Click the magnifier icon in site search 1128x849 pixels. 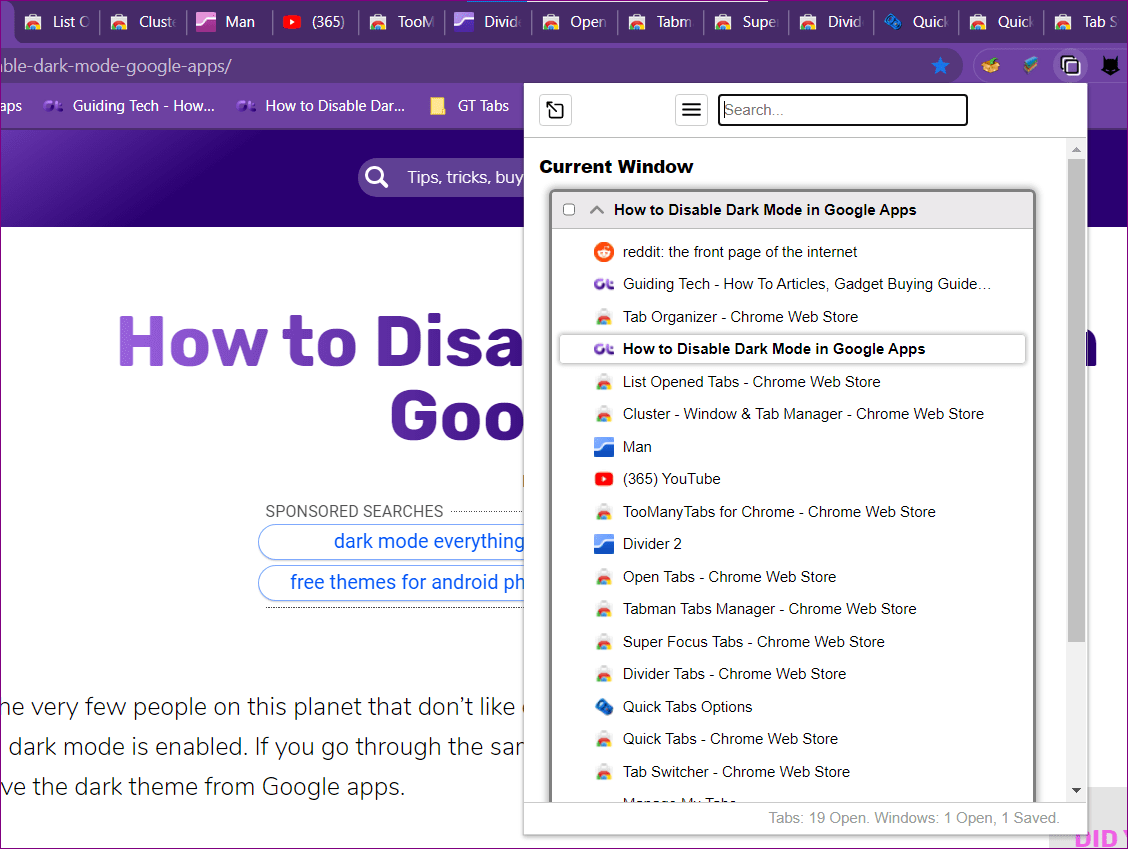click(377, 178)
